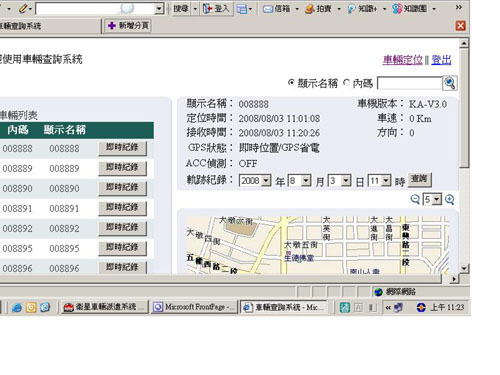Screen dimensions: 500x375
Task: Open the 搜尋 button dropdown arrow
Action: point(195,9)
